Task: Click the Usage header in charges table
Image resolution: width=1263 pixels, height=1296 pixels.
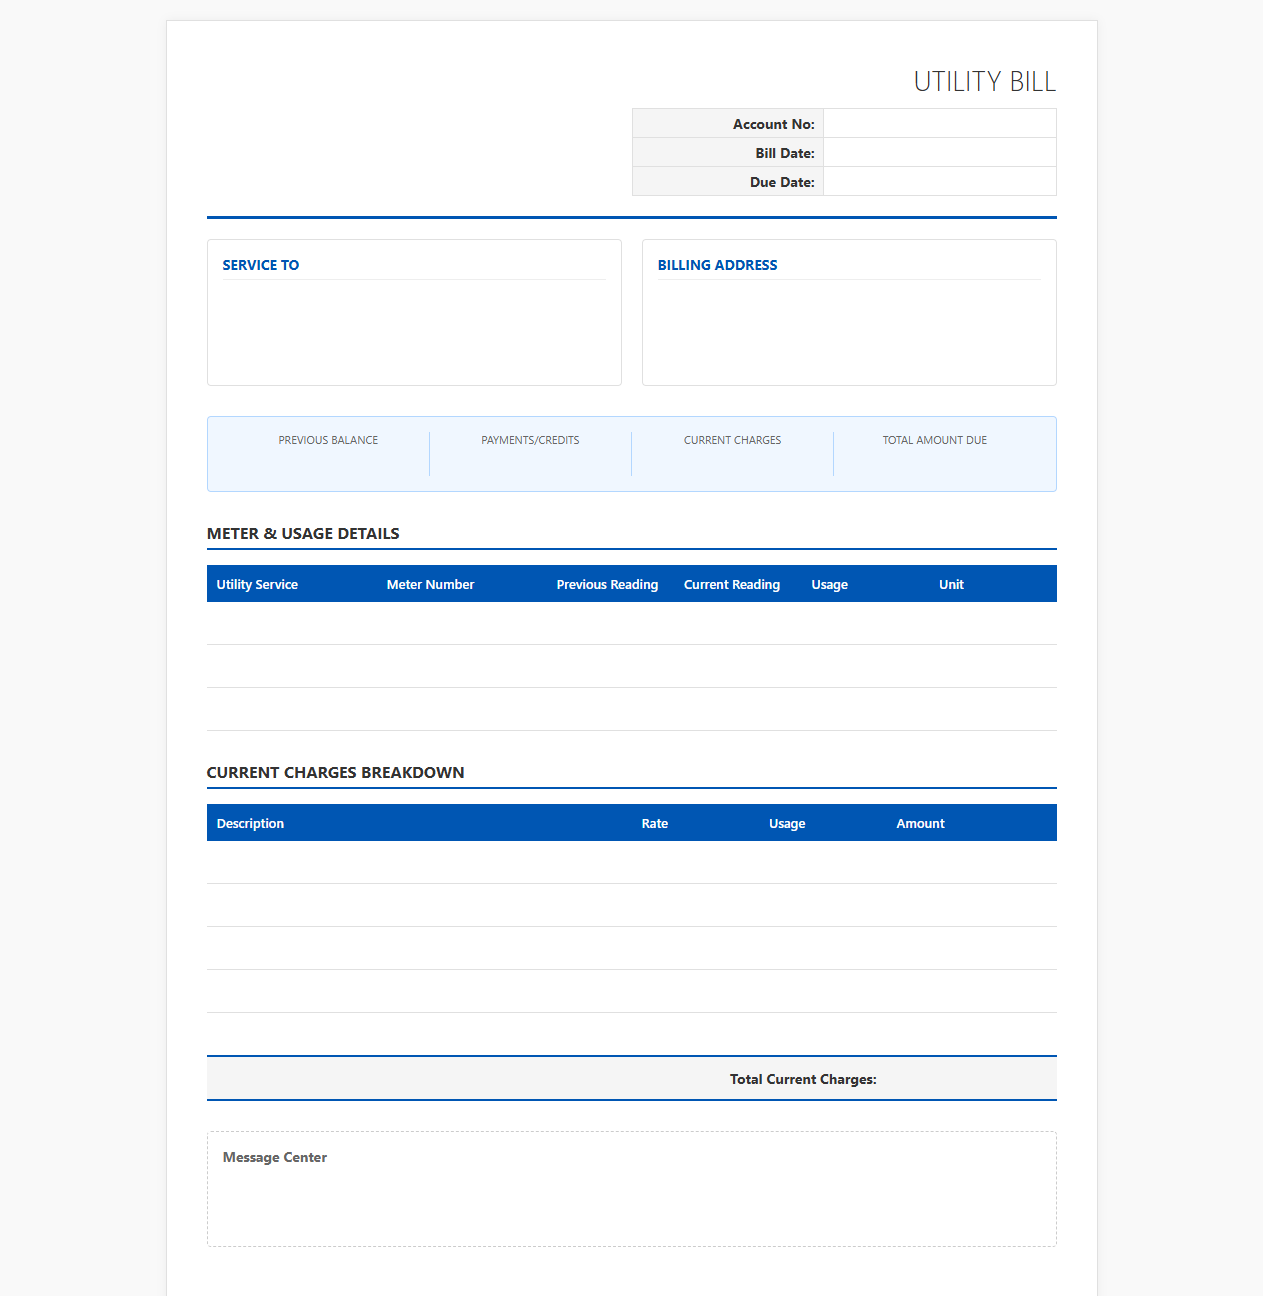Action: [x=787, y=824]
